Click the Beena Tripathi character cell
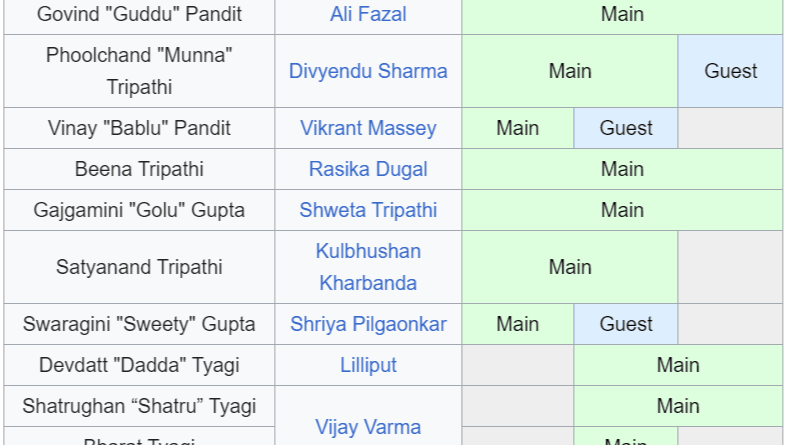 pos(139,169)
